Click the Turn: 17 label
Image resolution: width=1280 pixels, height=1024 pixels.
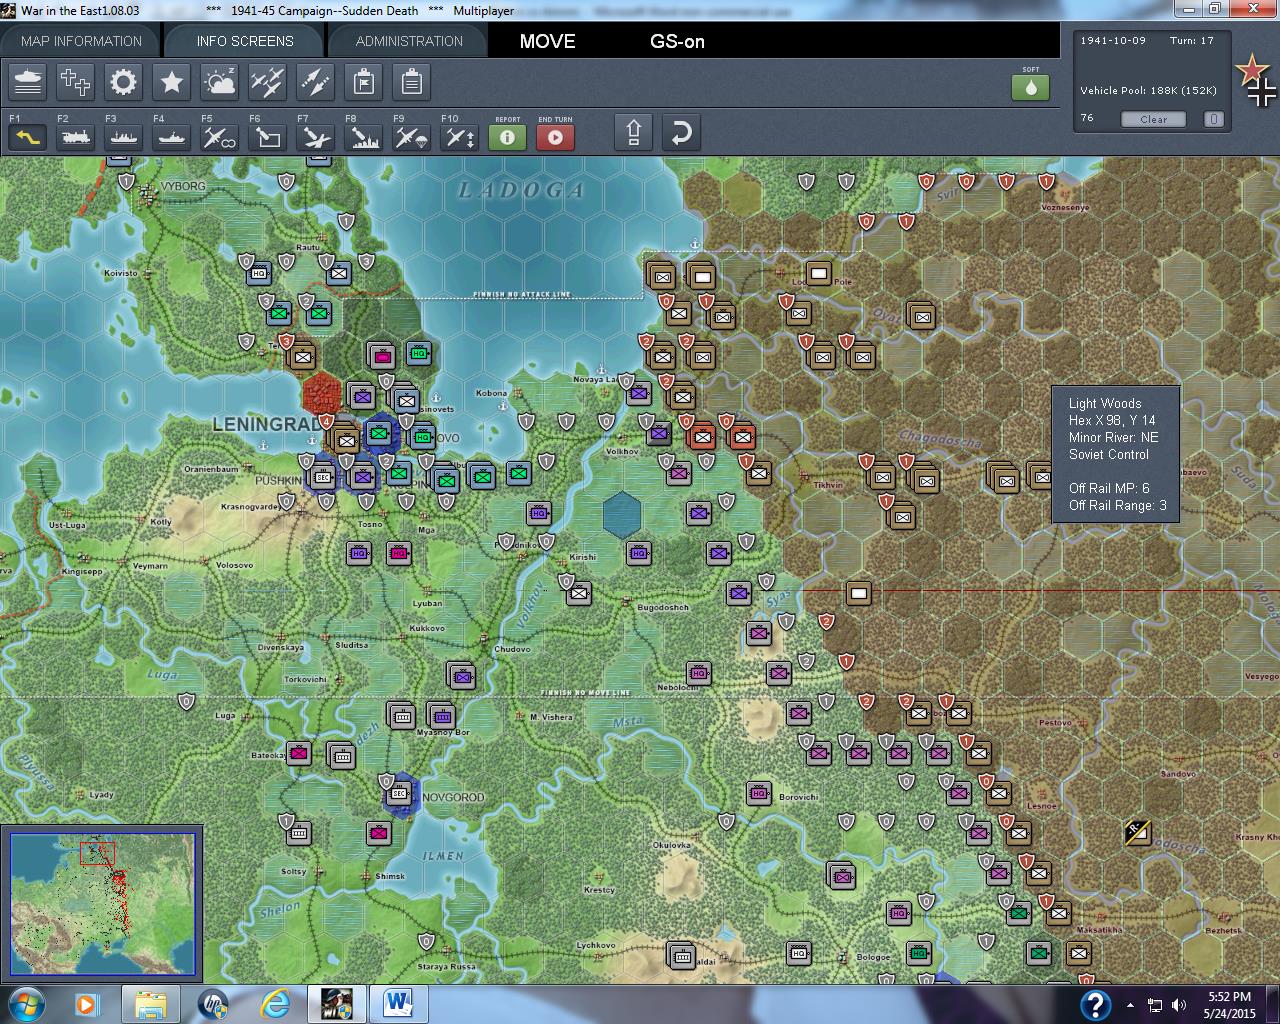(1192, 41)
